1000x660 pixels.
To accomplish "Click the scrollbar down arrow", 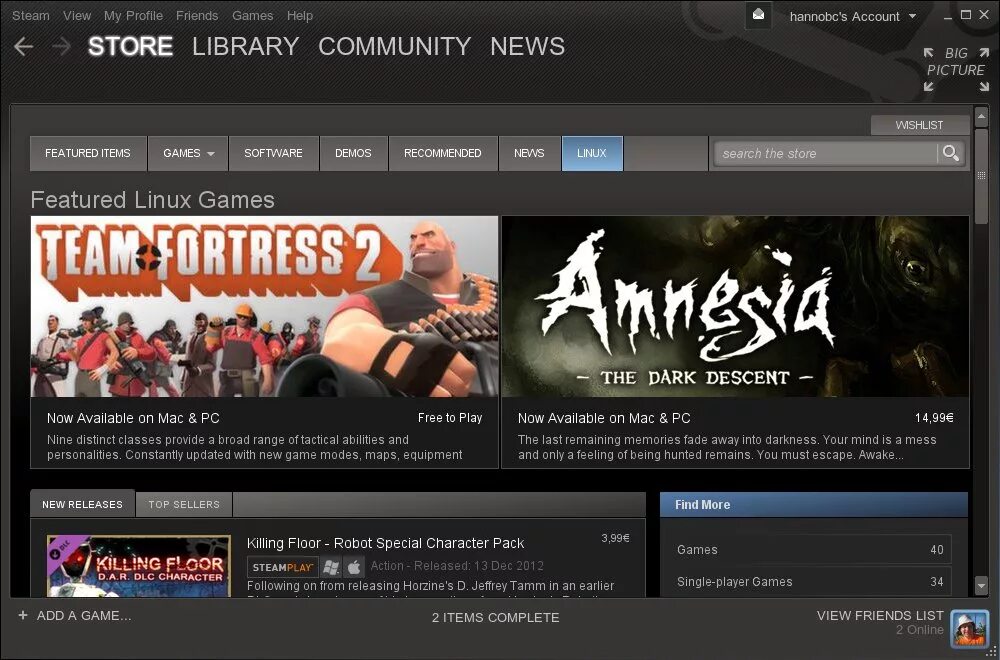I will (981, 585).
